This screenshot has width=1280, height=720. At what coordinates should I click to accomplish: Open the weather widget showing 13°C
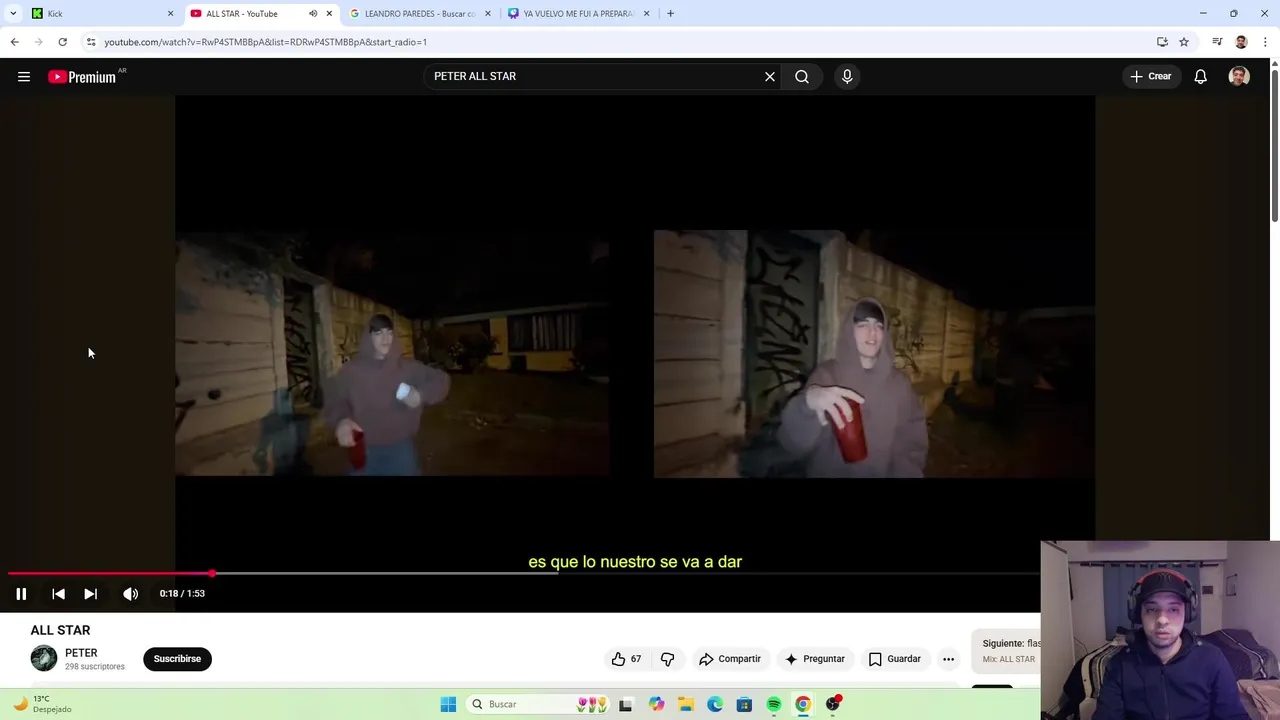click(42, 704)
